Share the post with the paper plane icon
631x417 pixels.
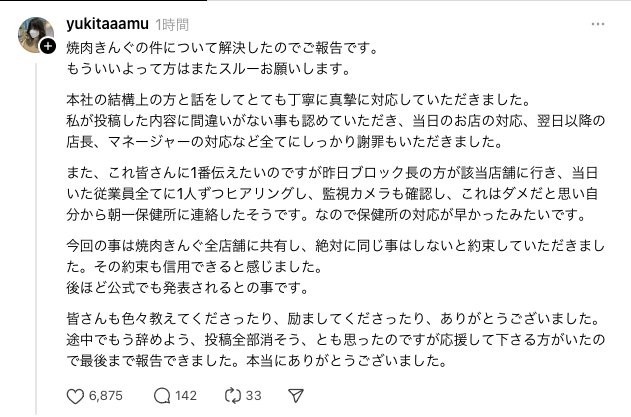tap(297, 395)
